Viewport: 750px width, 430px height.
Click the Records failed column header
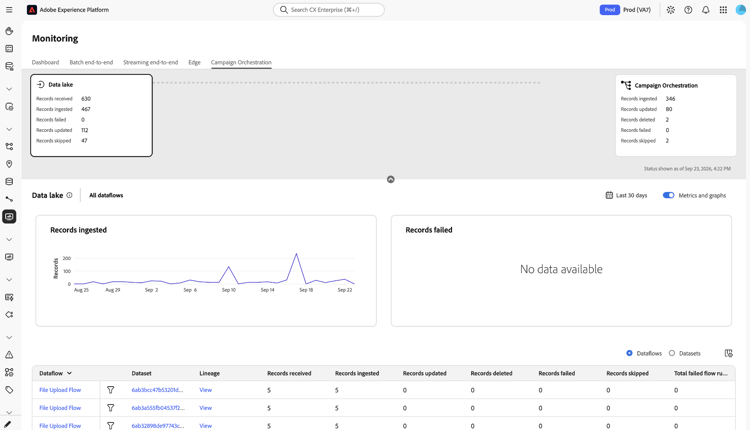(557, 373)
